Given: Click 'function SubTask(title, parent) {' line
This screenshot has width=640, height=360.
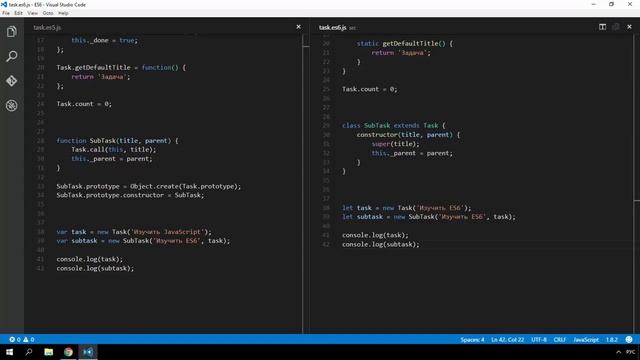Looking at the screenshot, I should (118, 140).
